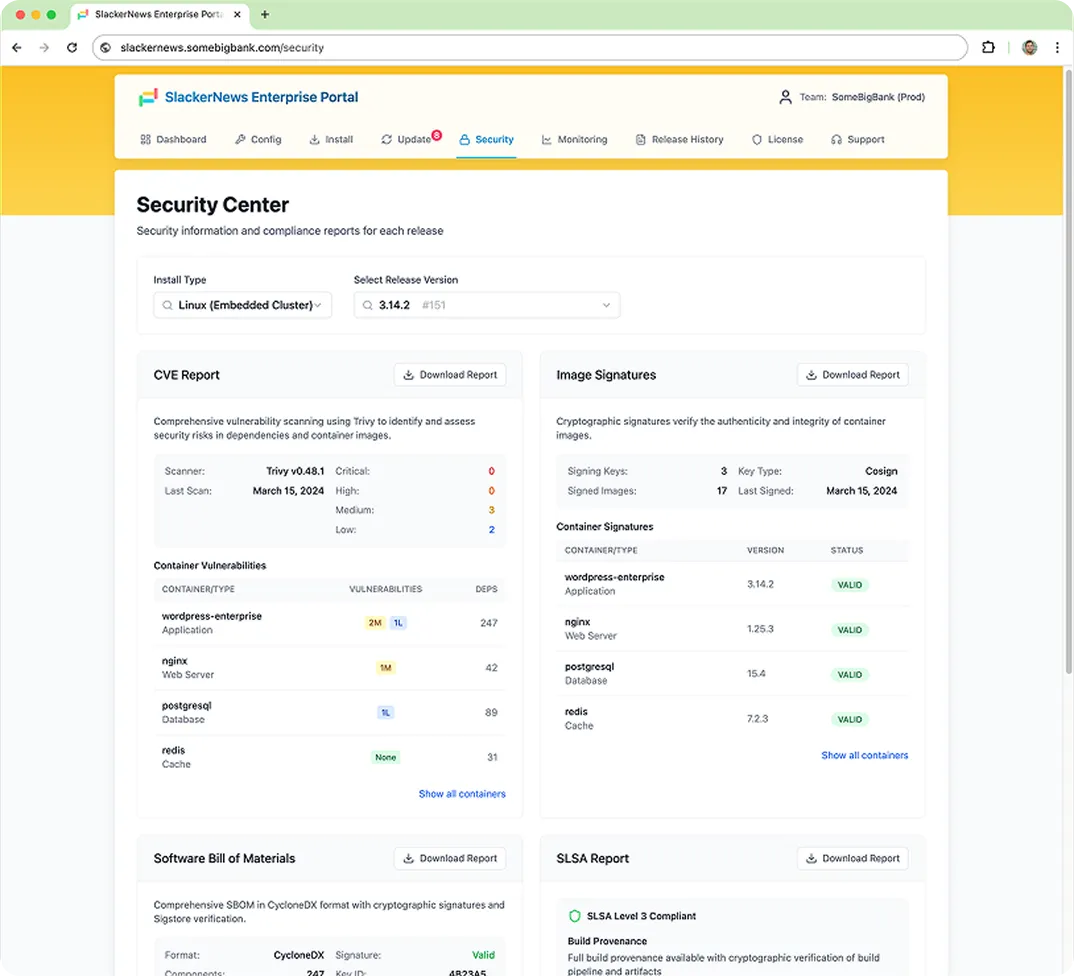Go to the Update tab
1074x976 pixels.
pyautogui.click(x=406, y=140)
